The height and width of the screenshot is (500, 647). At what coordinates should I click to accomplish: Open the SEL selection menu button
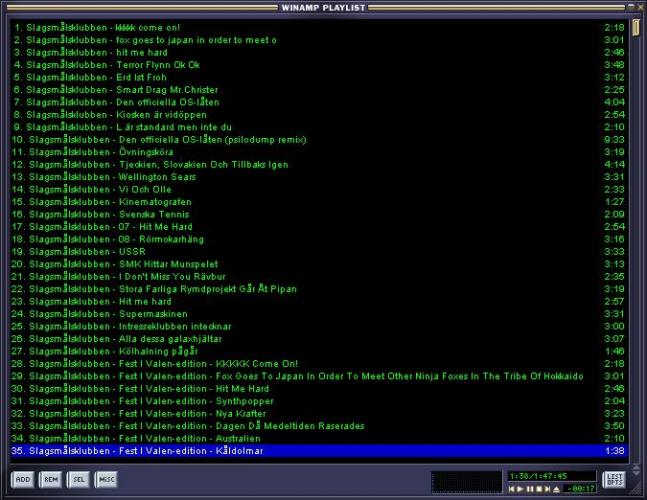click(x=78, y=480)
